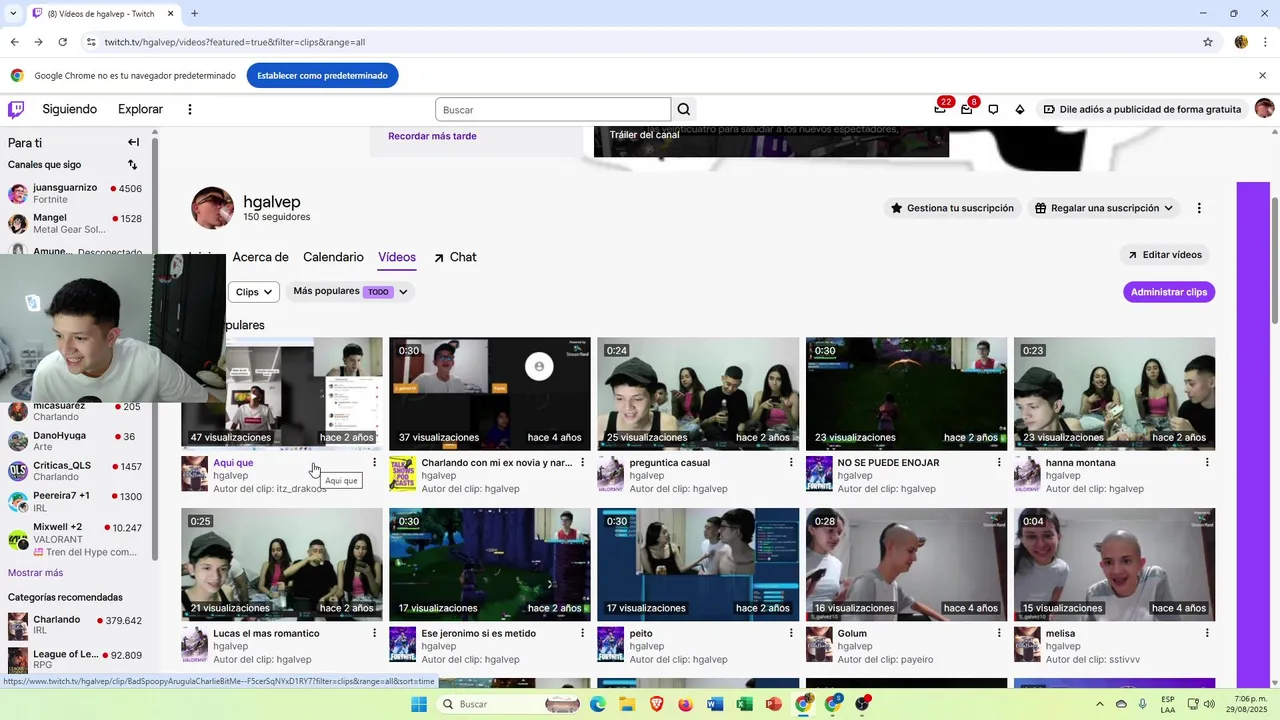Open options for clip Lucas el mas romantico
Image resolution: width=1280 pixels, height=720 pixels.
pos(375,633)
